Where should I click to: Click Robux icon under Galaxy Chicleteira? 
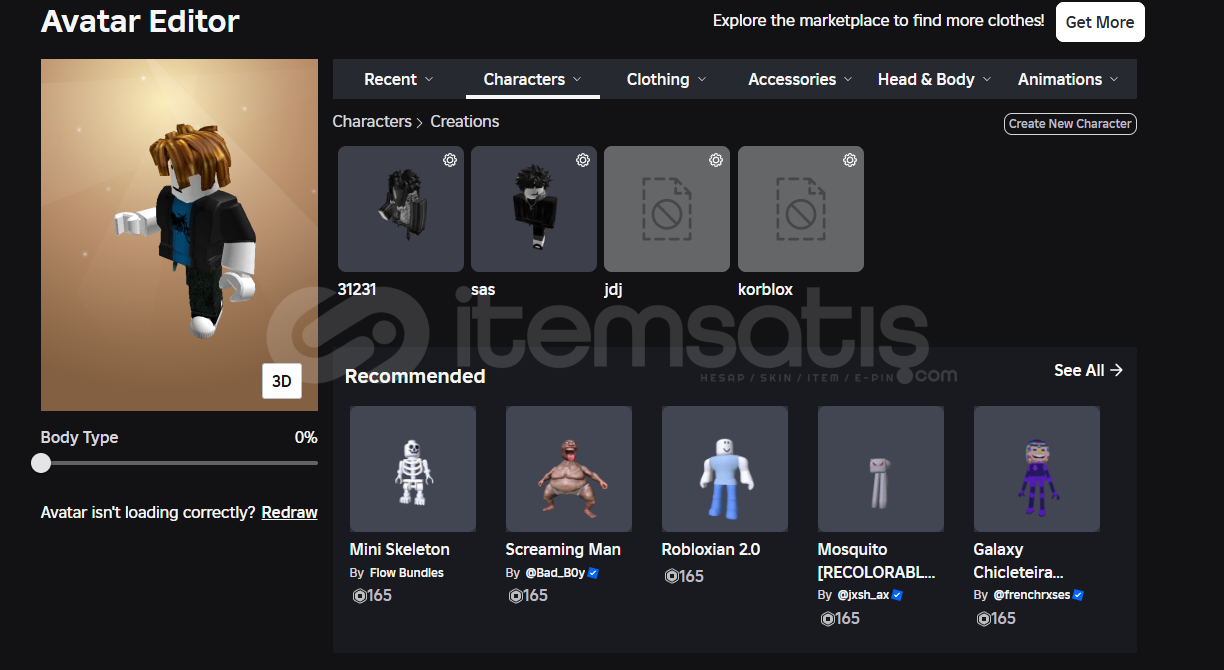pos(983,619)
